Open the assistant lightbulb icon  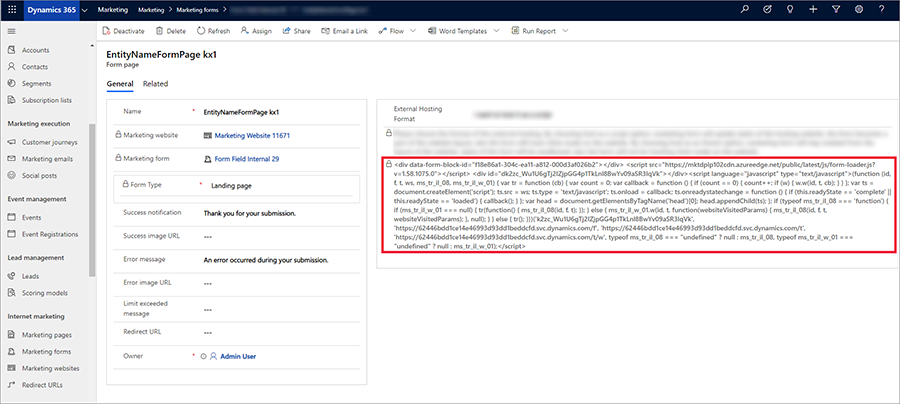pyautogui.click(x=790, y=9)
